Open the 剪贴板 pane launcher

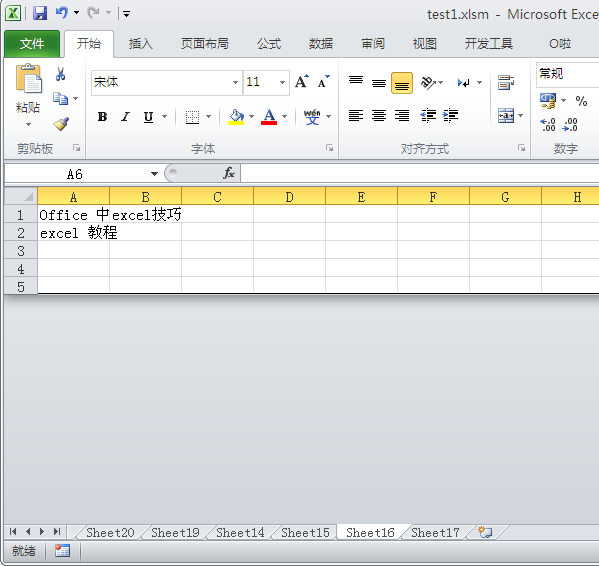click(x=76, y=148)
